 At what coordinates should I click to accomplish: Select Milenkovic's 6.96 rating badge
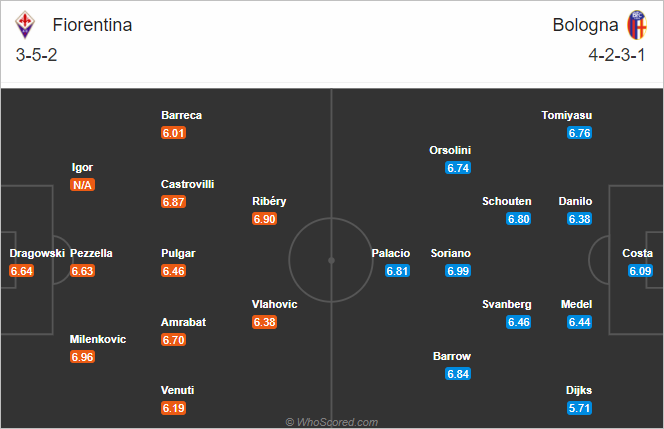coord(83,357)
